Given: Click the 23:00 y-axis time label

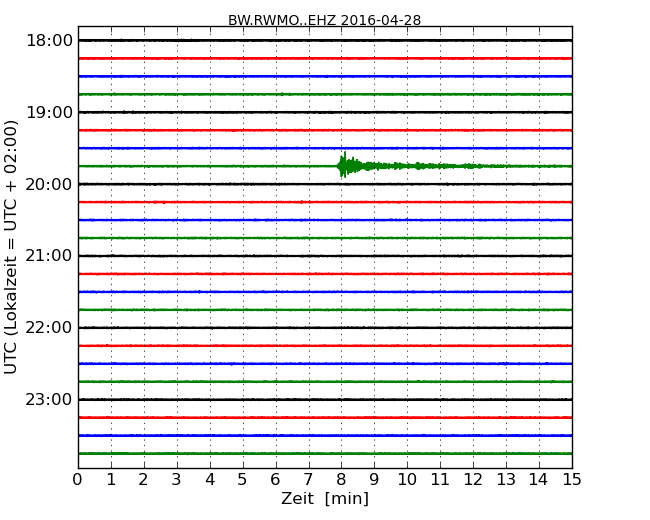Looking at the screenshot, I should click(49, 399).
